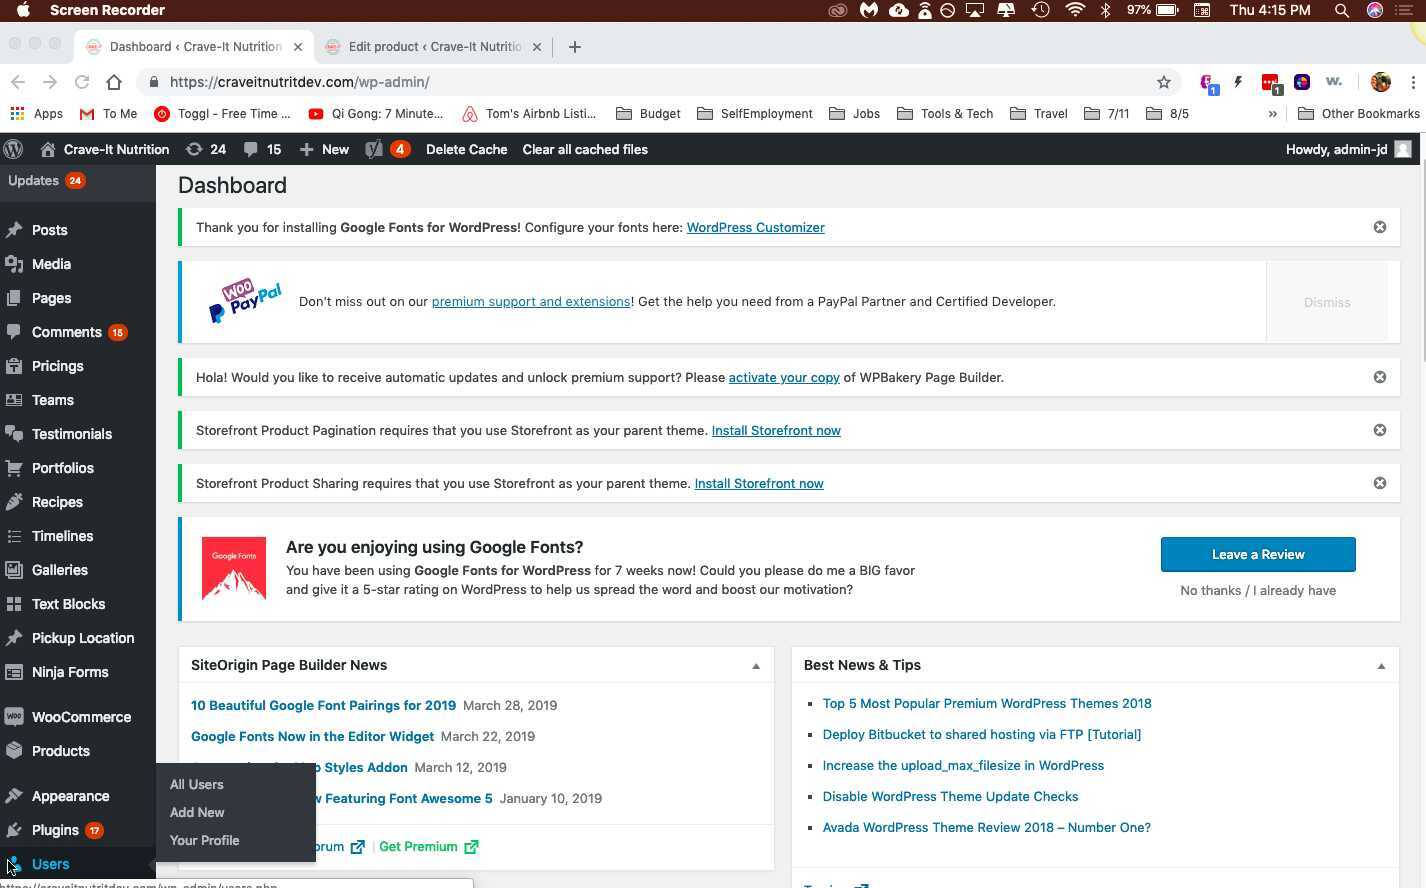This screenshot has height=888, width=1426.
Task: Click the Google Fonts mountain logo thumbnail
Action: [234, 569]
